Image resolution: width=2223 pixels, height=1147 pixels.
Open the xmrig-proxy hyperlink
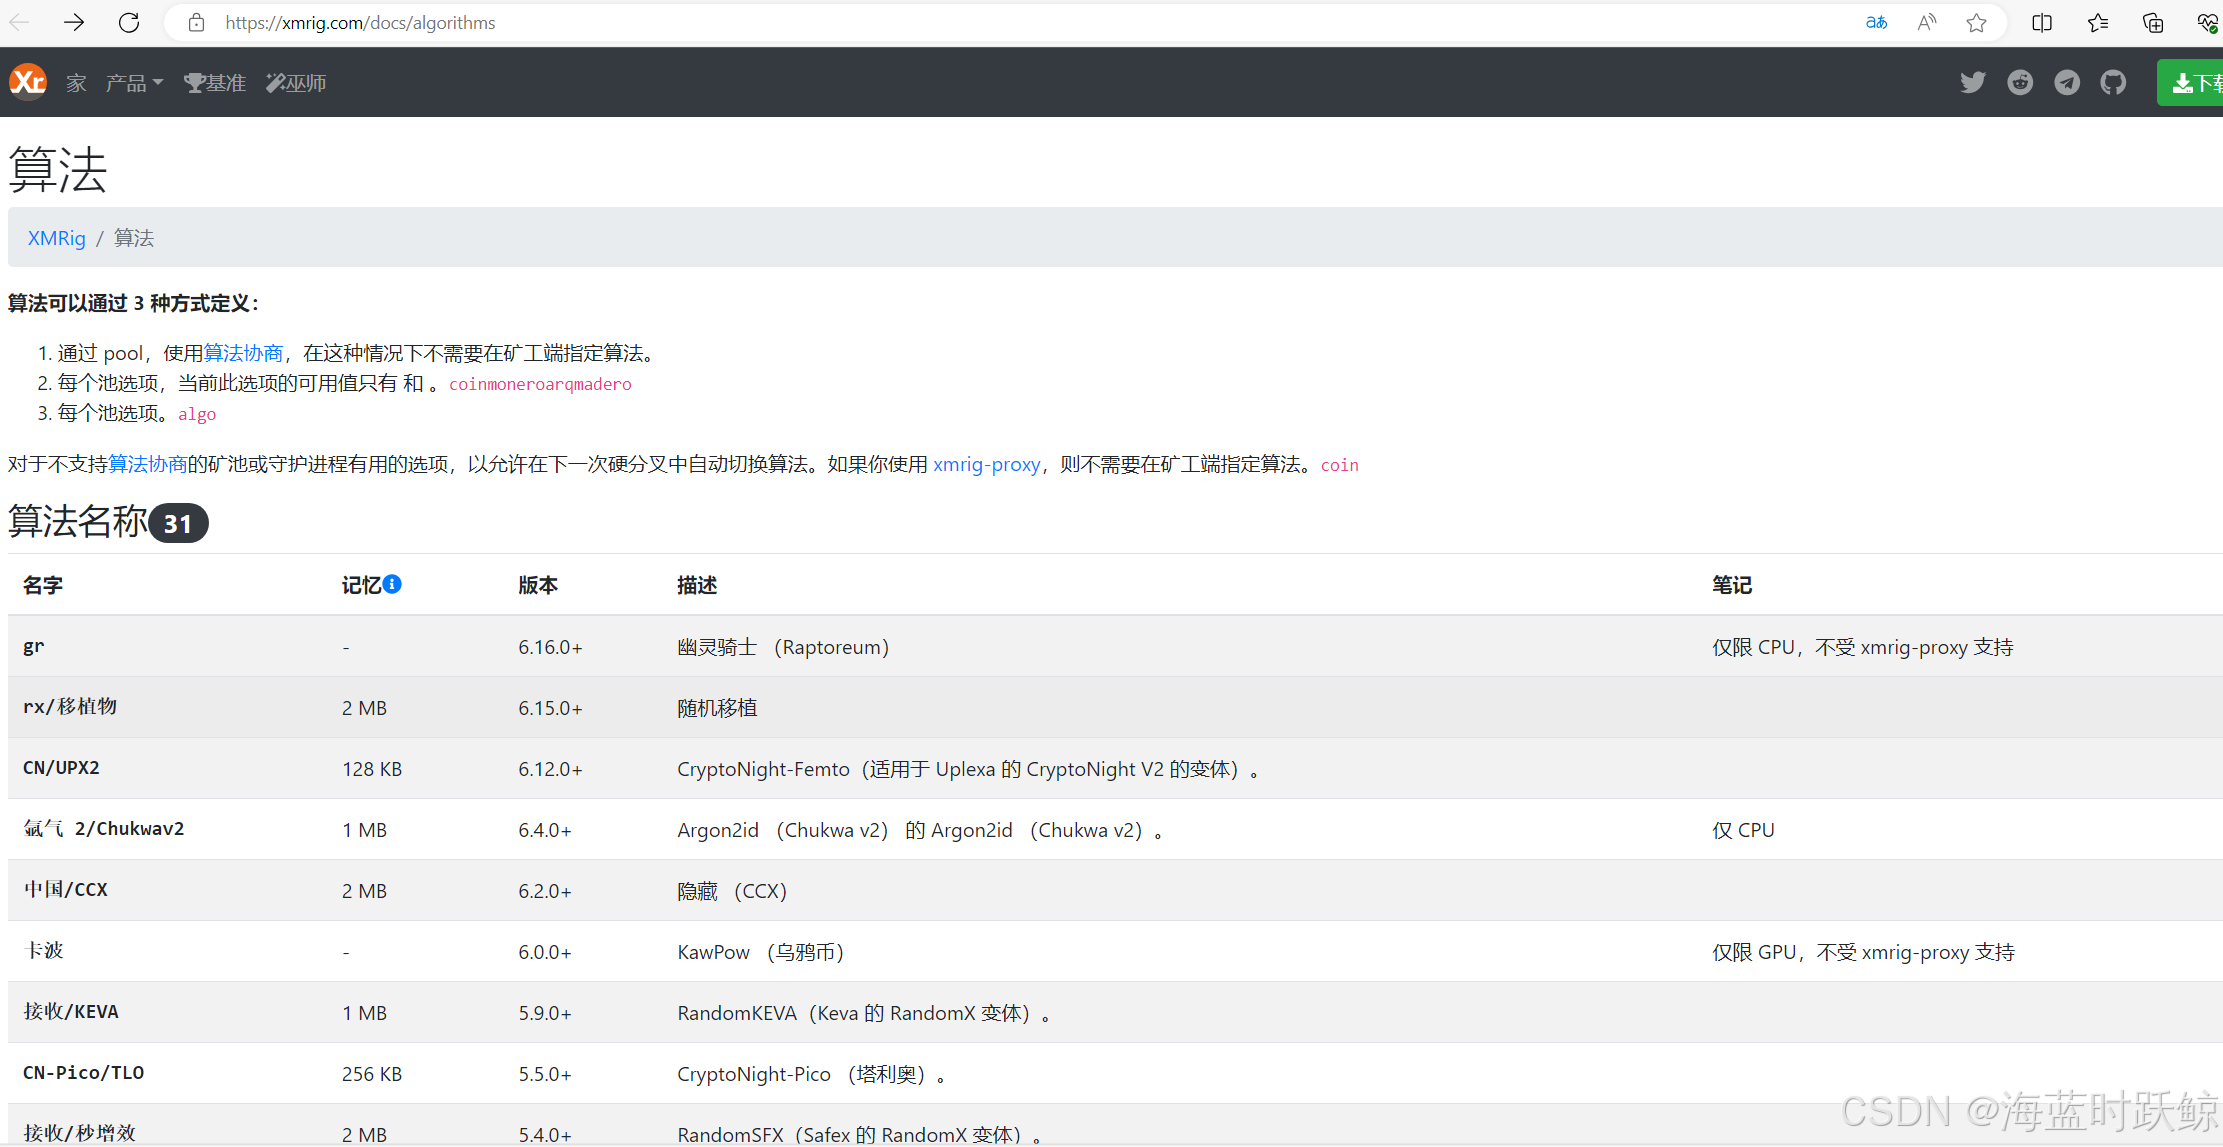[986, 464]
